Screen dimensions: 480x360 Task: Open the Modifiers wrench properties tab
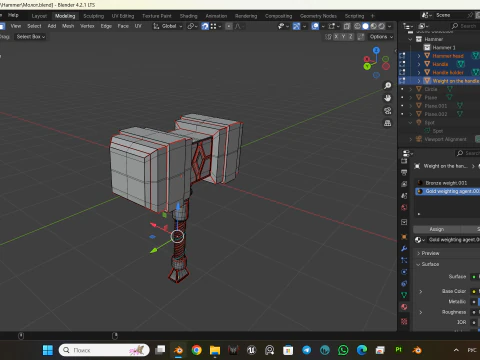click(x=404, y=249)
